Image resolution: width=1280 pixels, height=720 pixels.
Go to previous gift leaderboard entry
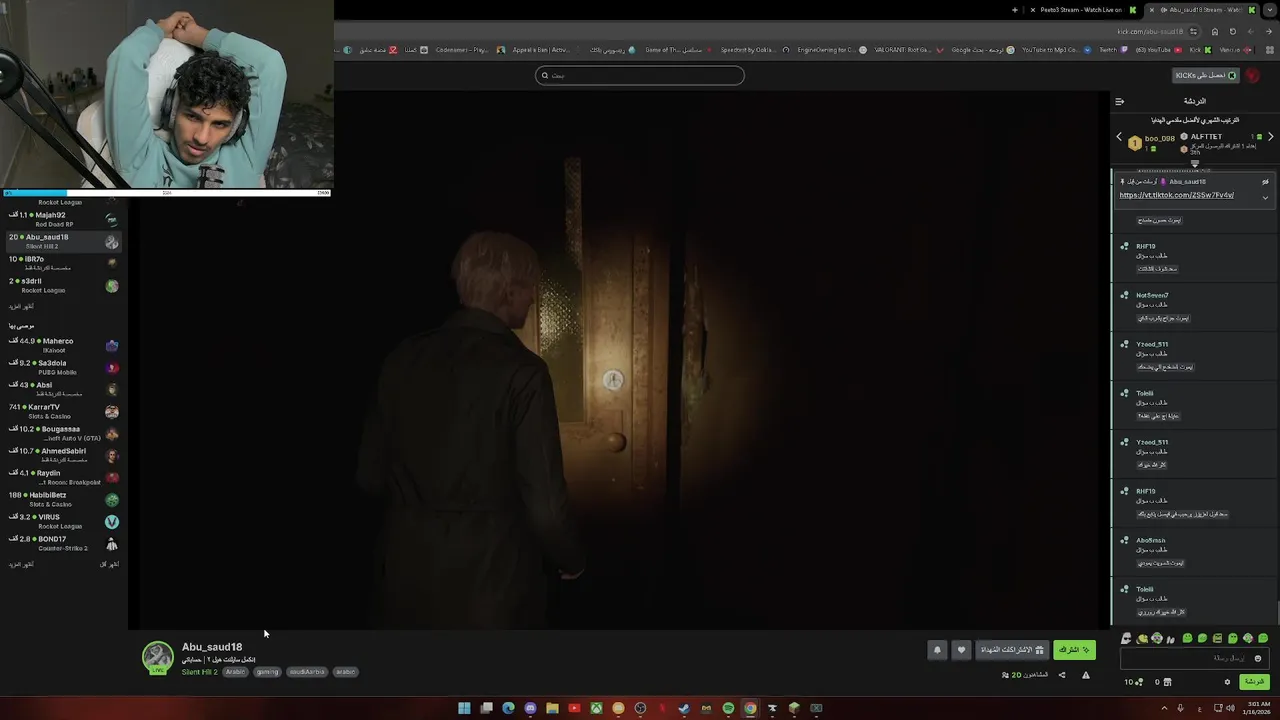click(1119, 137)
